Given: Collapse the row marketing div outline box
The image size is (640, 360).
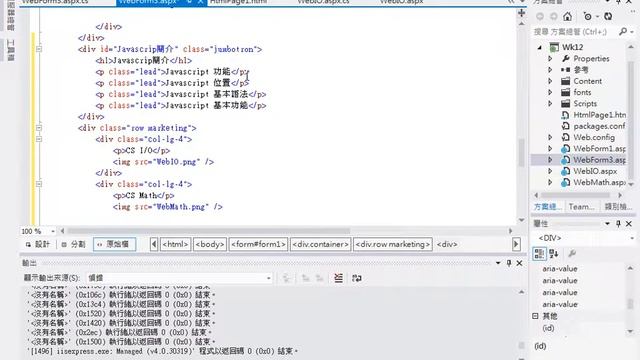Looking at the screenshot, I should click(39, 128).
